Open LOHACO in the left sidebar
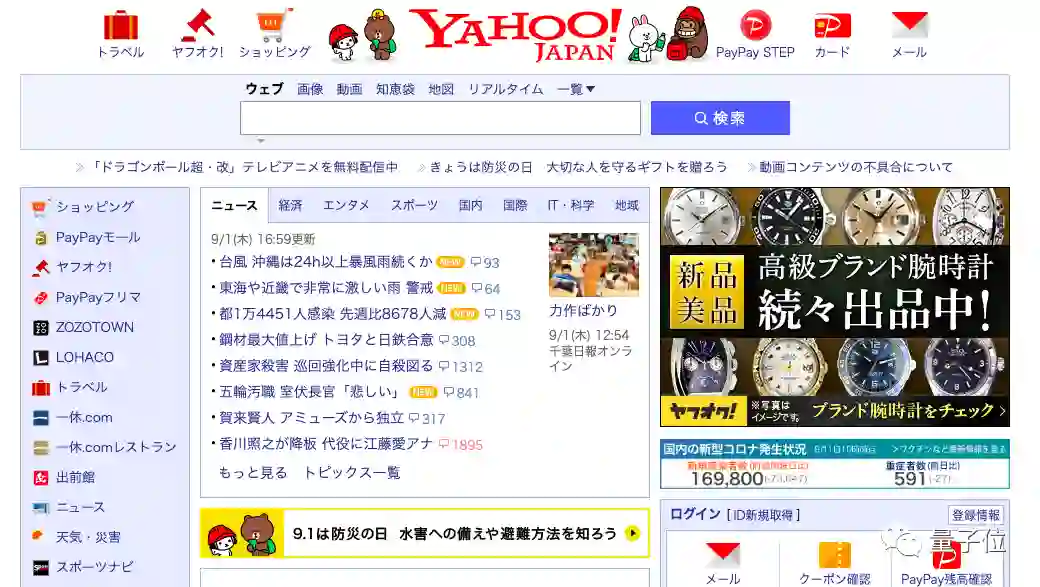The image size is (1040, 587). pos(85,358)
